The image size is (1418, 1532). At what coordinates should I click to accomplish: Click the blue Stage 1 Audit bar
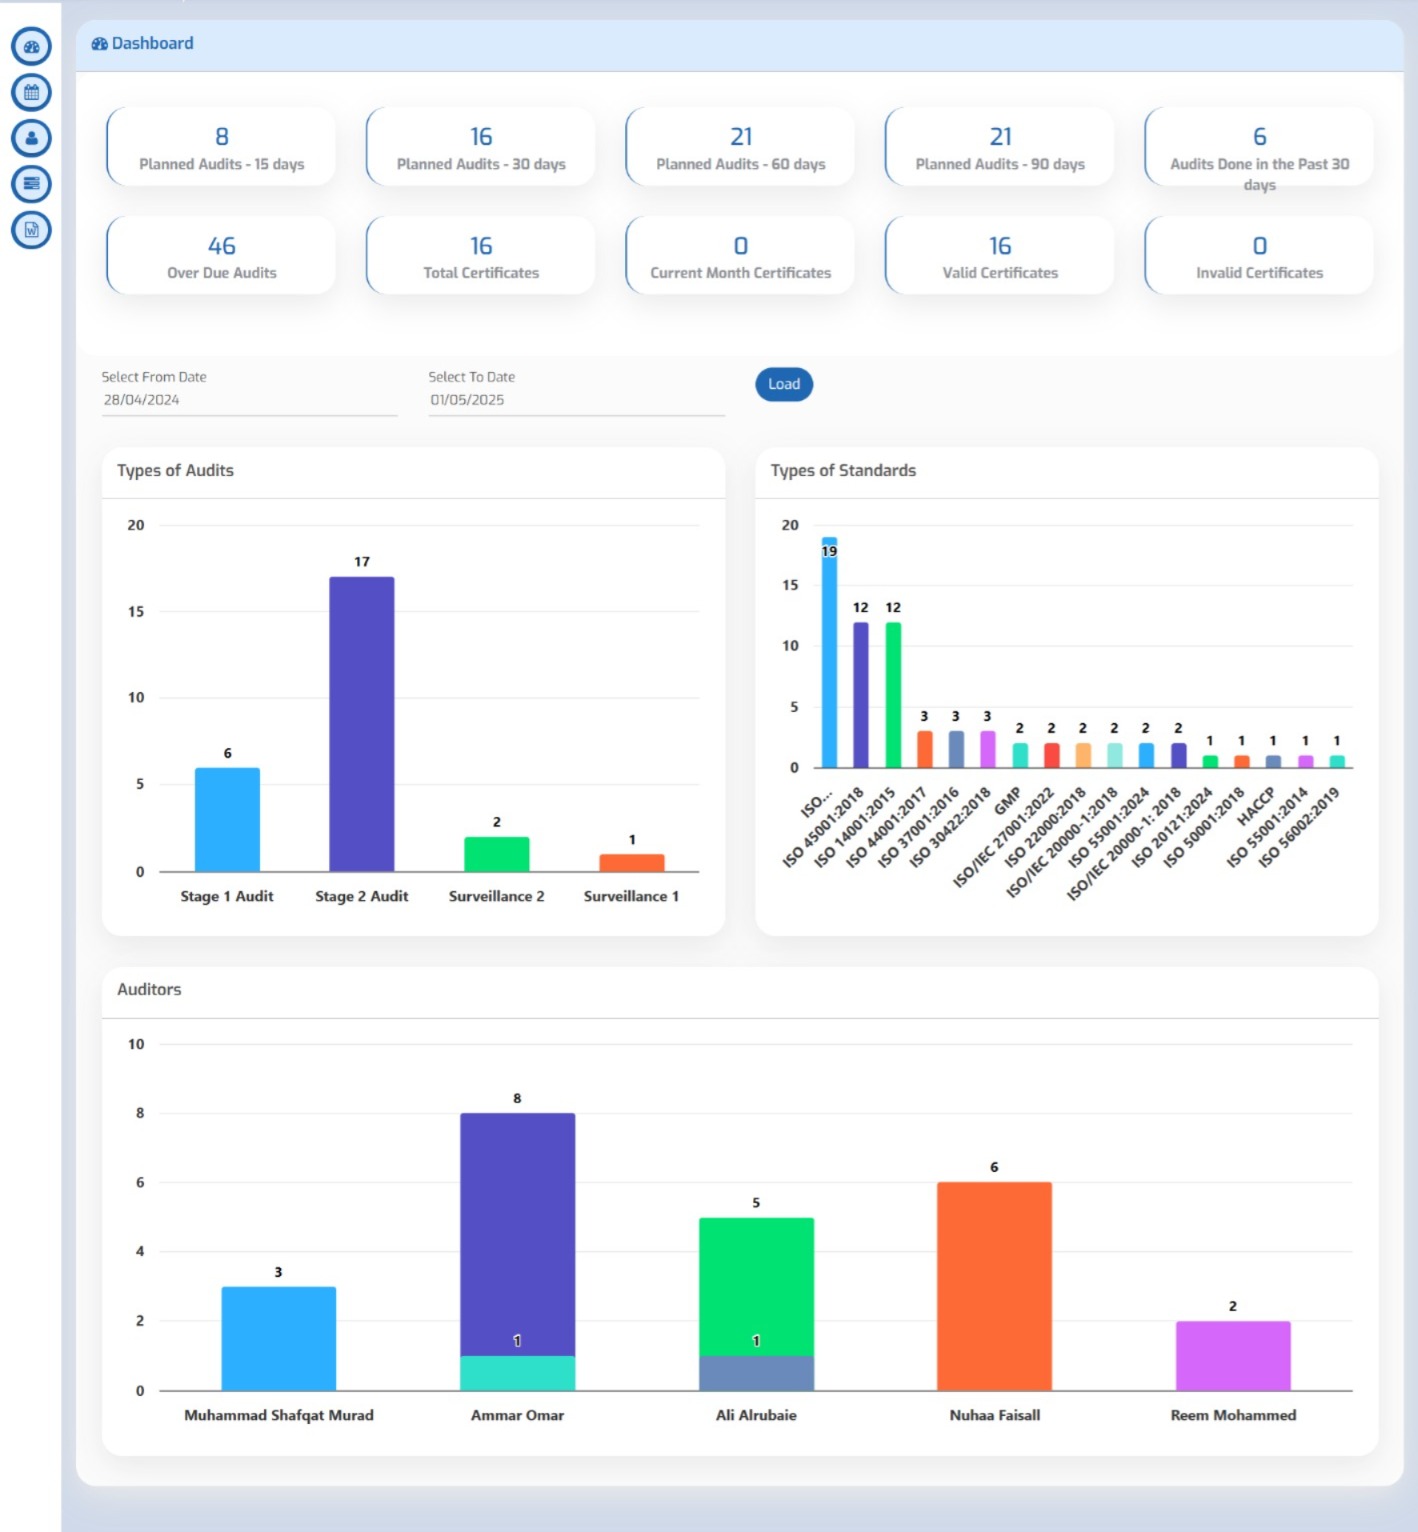point(227,820)
